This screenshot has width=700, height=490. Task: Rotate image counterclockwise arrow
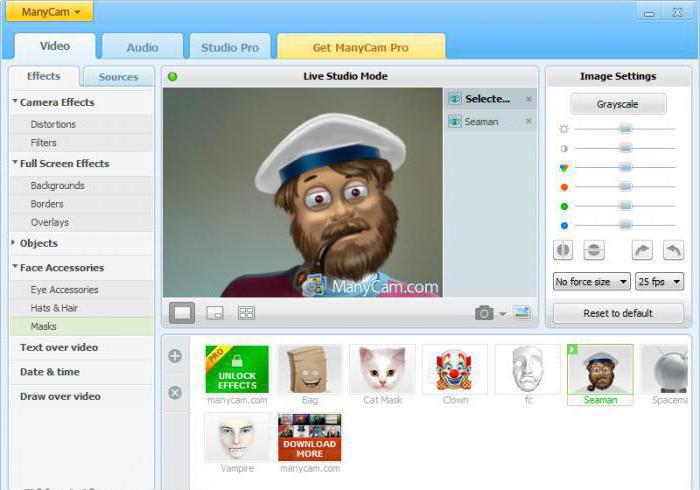point(673,250)
